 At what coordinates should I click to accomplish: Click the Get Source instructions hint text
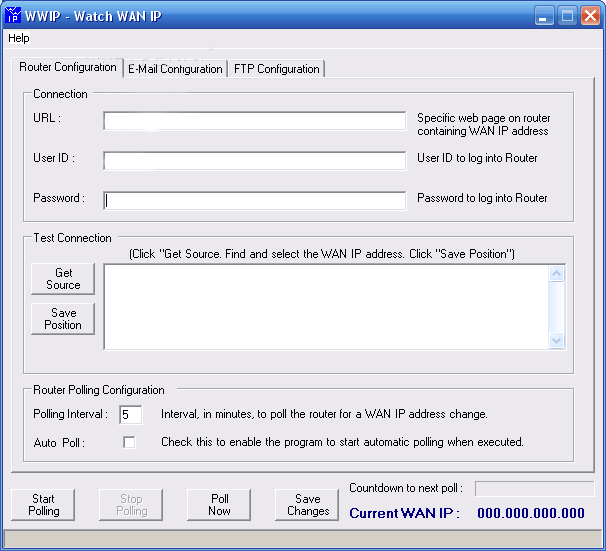coord(322,254)
